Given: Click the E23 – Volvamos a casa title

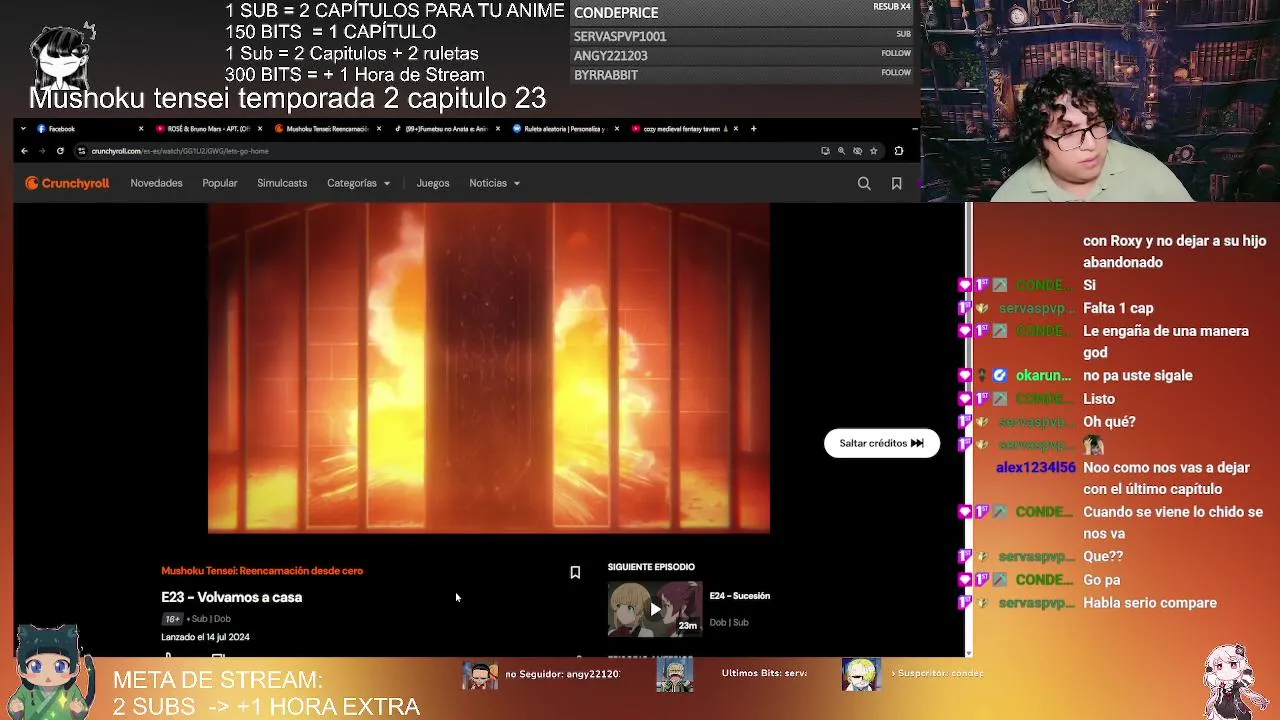Looking at the screenshot, I should point(231,597).
